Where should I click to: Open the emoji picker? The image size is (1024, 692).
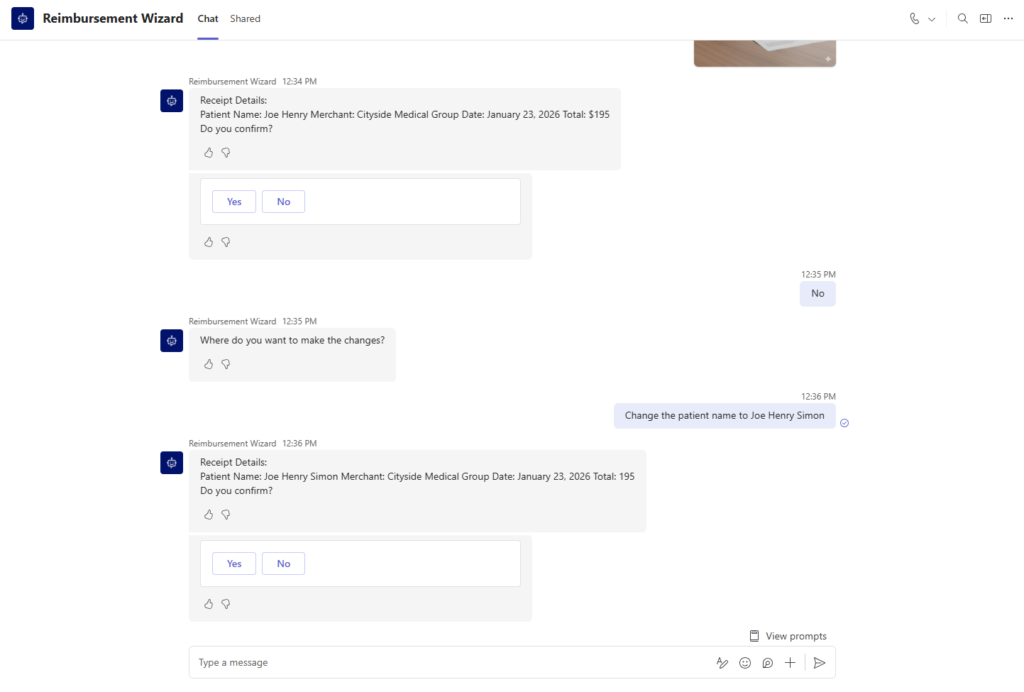point(744,663)
